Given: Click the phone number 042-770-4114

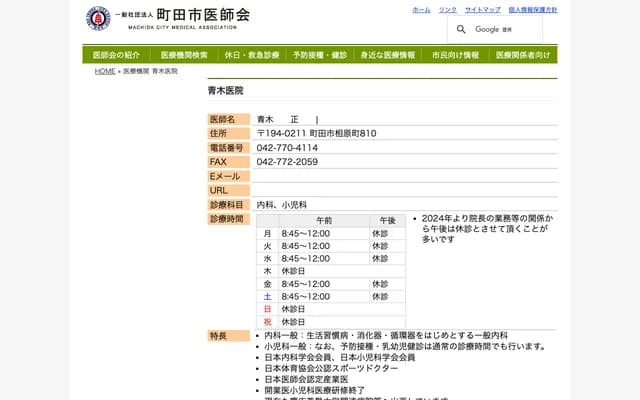Looking at the screenshot, I should pos(287,148).
